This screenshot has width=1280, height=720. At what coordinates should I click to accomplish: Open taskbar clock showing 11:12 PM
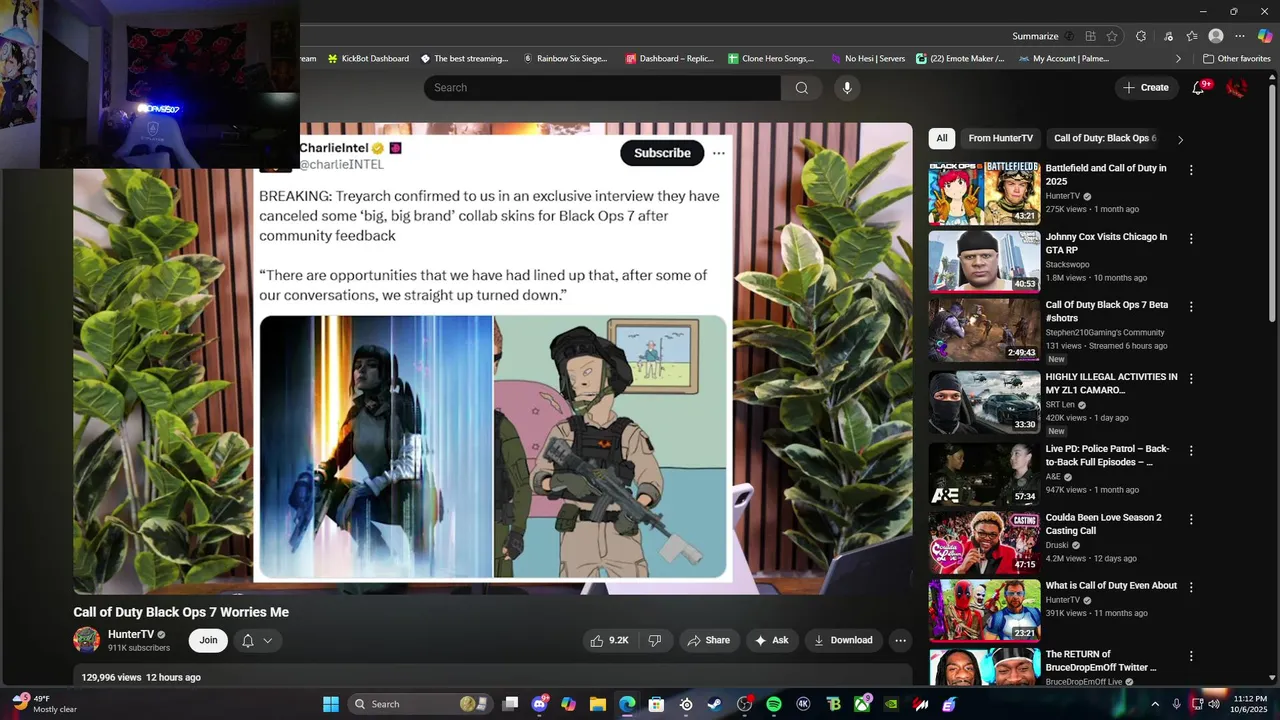click(x=1250, y=704)
